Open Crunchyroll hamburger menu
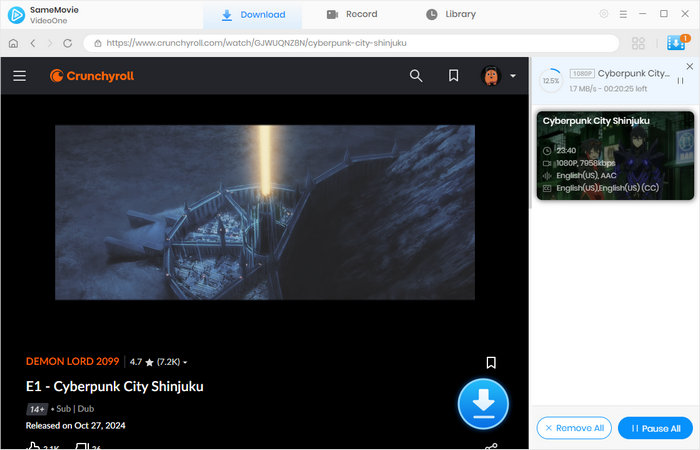The width and height of the screenshot is (700, 450). pos(19,76)
